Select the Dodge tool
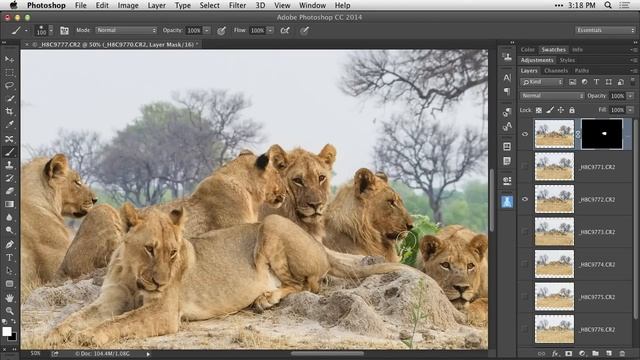The height and width of the screenshot is (360, 640). pyautogui.click(x=9, y=230)
